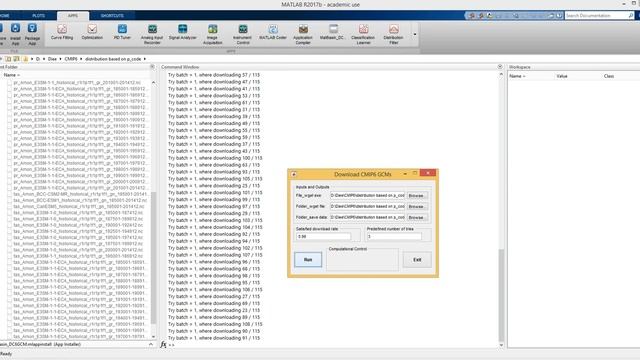Viewport: 640px width, 360px height.
Task: Click Browse next to File_wget exe
Action: (x=416, y=196)
